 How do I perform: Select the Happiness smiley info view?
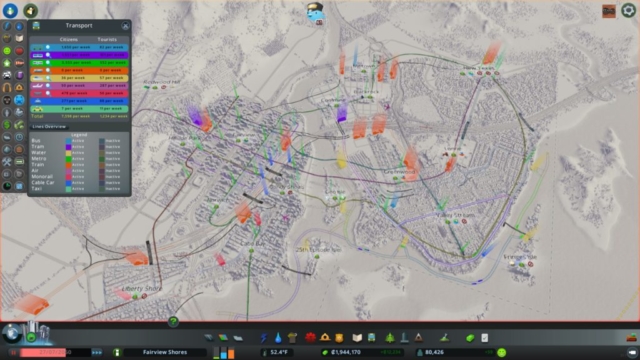(7, 51)
